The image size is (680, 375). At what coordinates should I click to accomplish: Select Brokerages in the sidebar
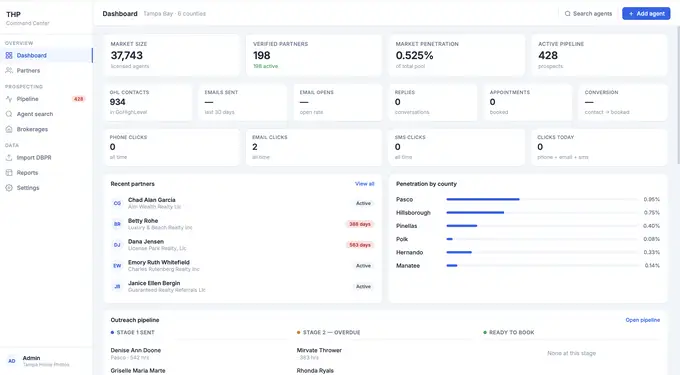[x=46, y=129]
